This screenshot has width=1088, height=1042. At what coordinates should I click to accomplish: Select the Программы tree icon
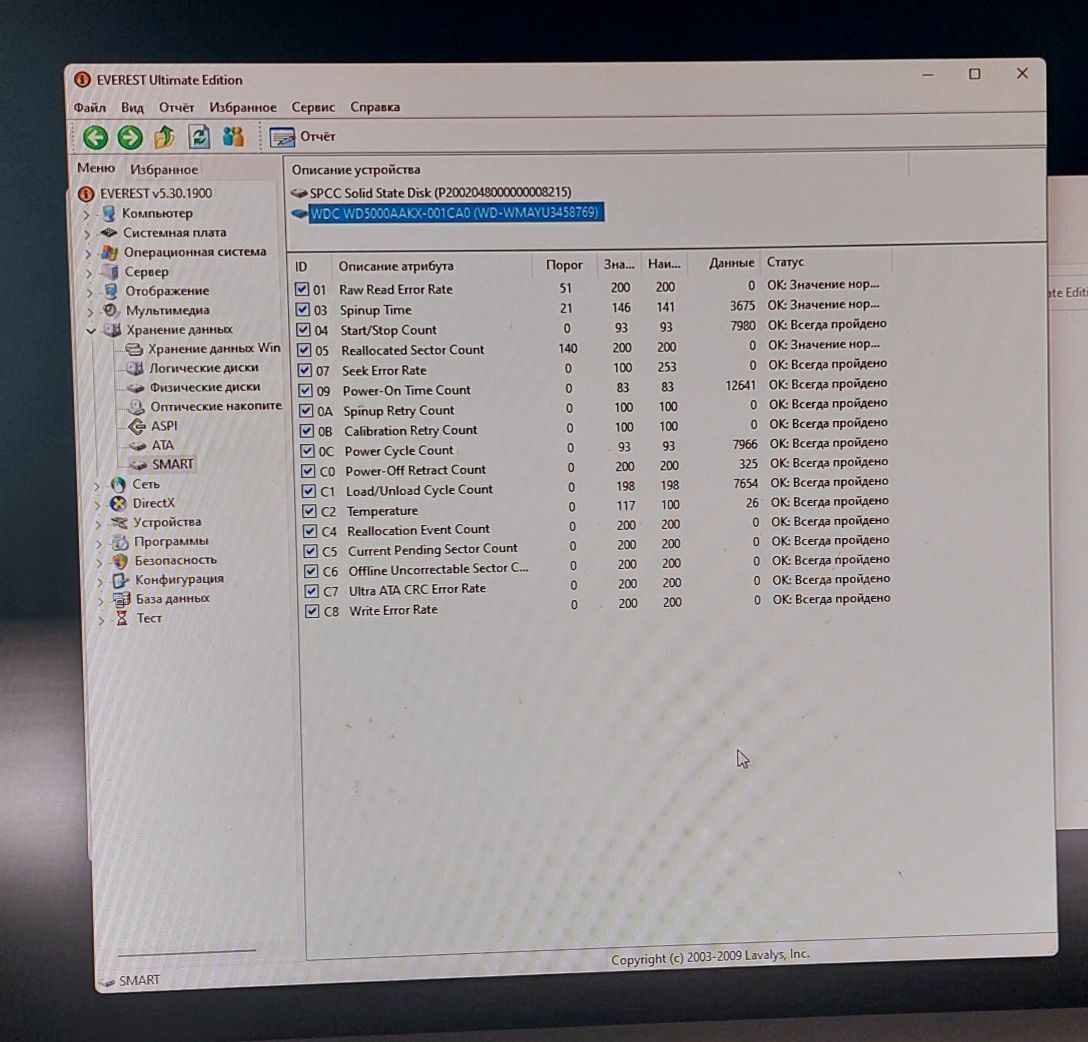click(x=120, y=541)
